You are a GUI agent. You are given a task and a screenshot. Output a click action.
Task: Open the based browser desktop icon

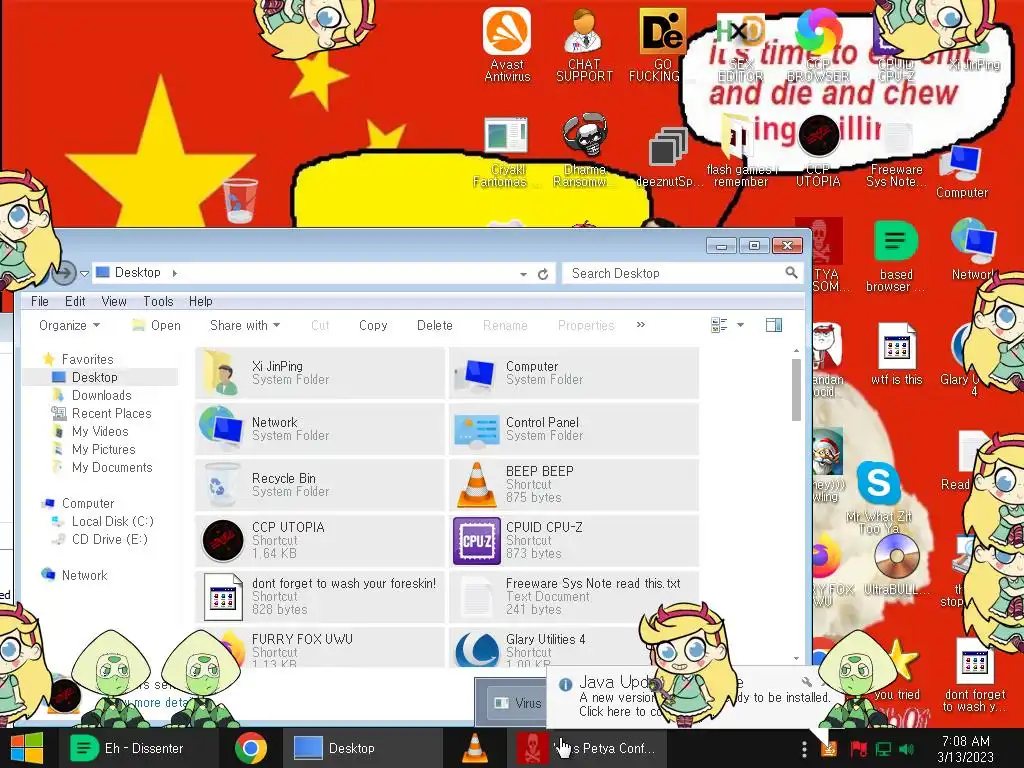coord(896,256)
